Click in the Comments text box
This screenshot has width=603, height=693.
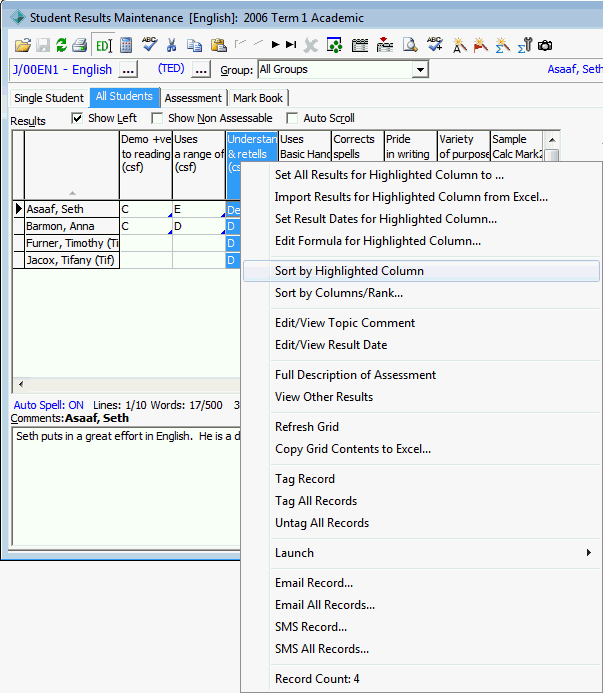(126, 486)
